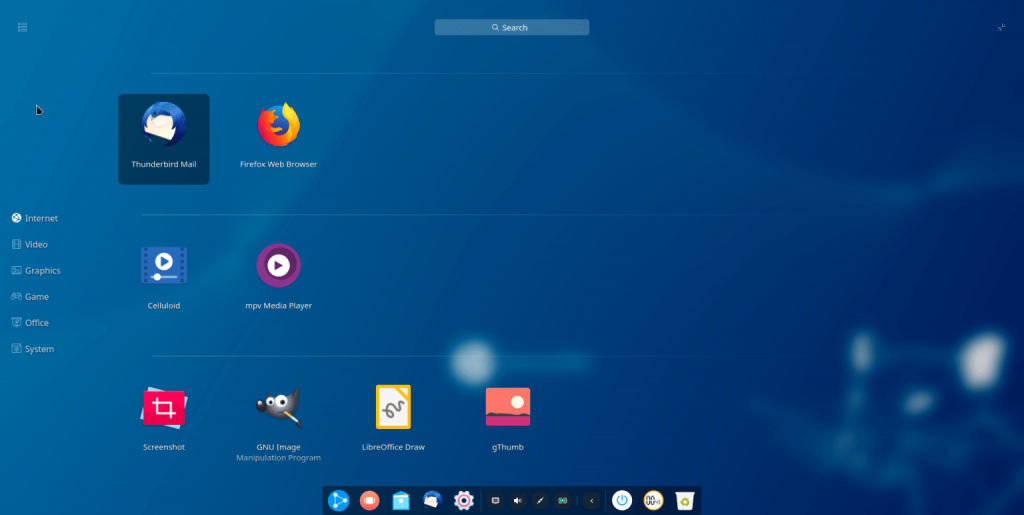The width and height of the screenshot is (1024, 515).
Task: Jump to the Video category
Action: (29, 244)
